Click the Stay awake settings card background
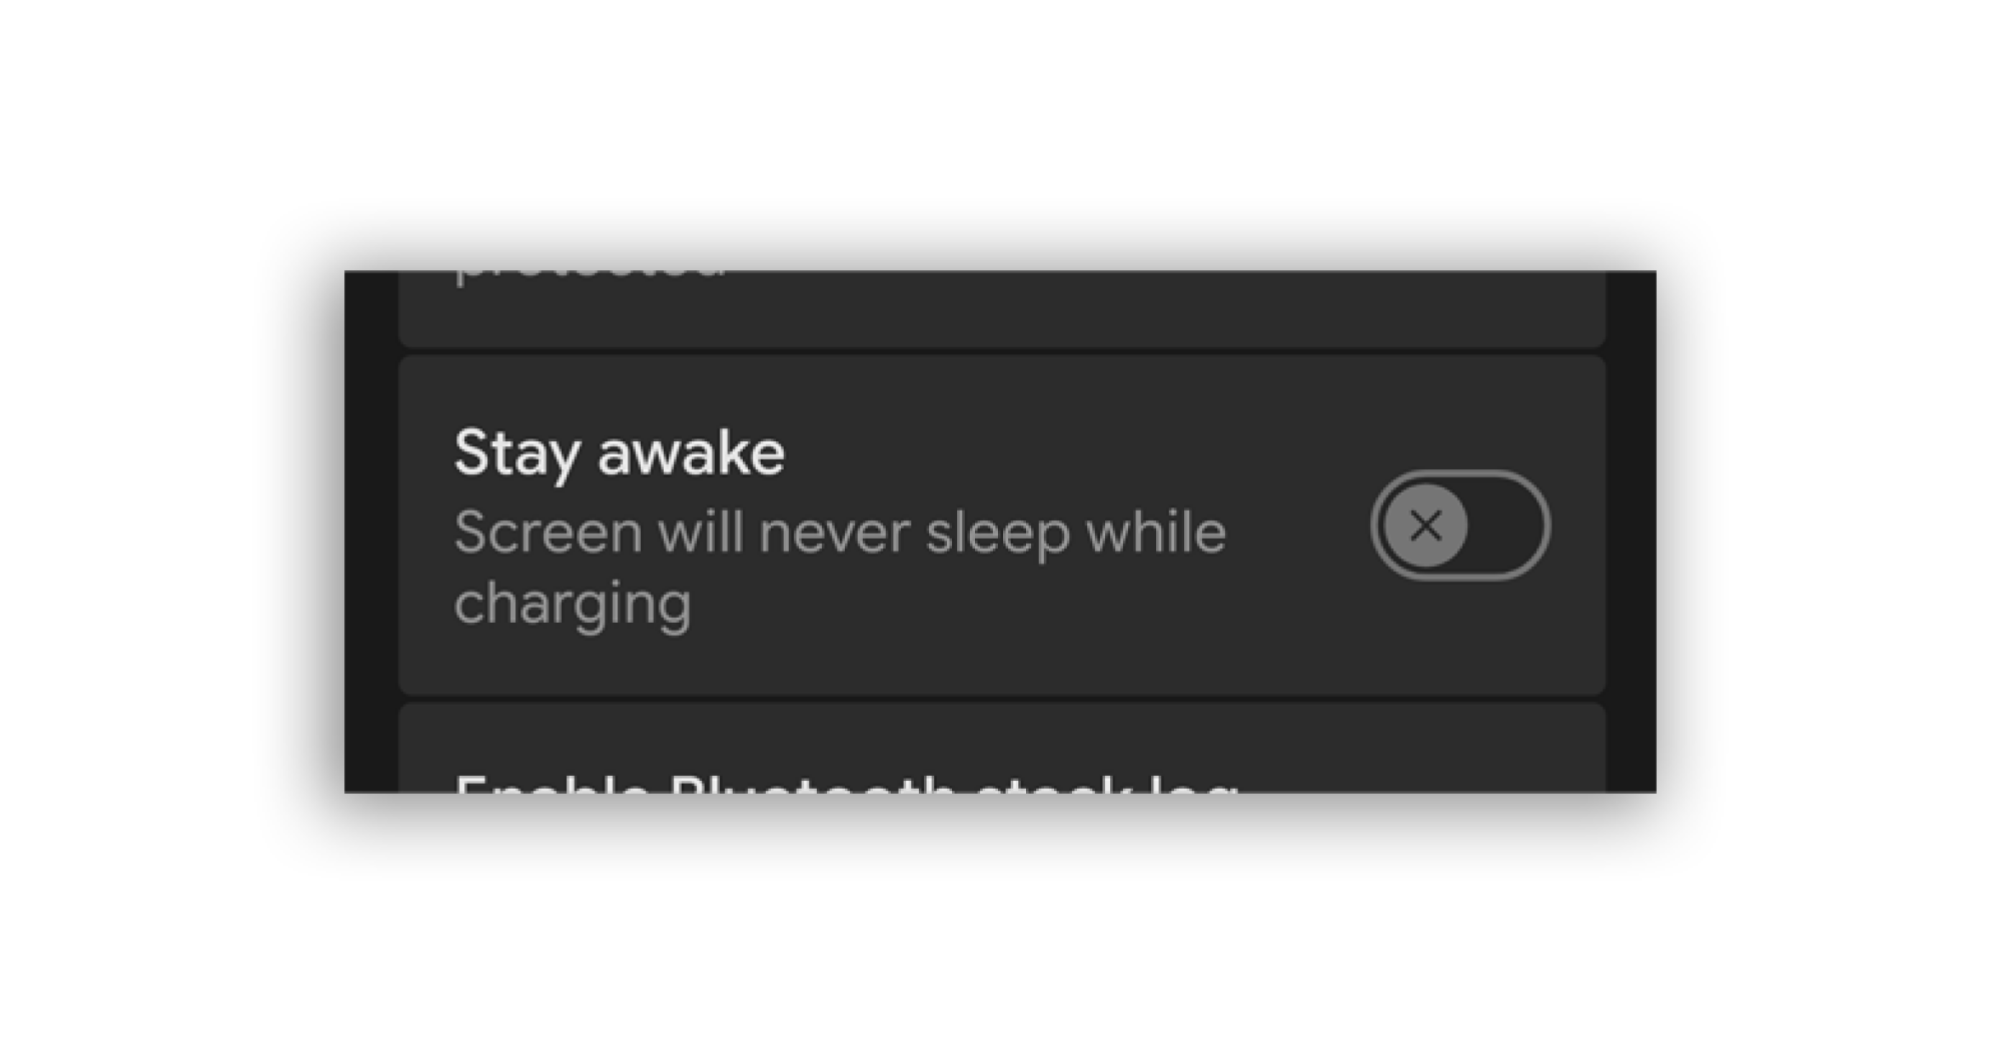The height and width of the screenshot is (1064, 2000). 1002,525
